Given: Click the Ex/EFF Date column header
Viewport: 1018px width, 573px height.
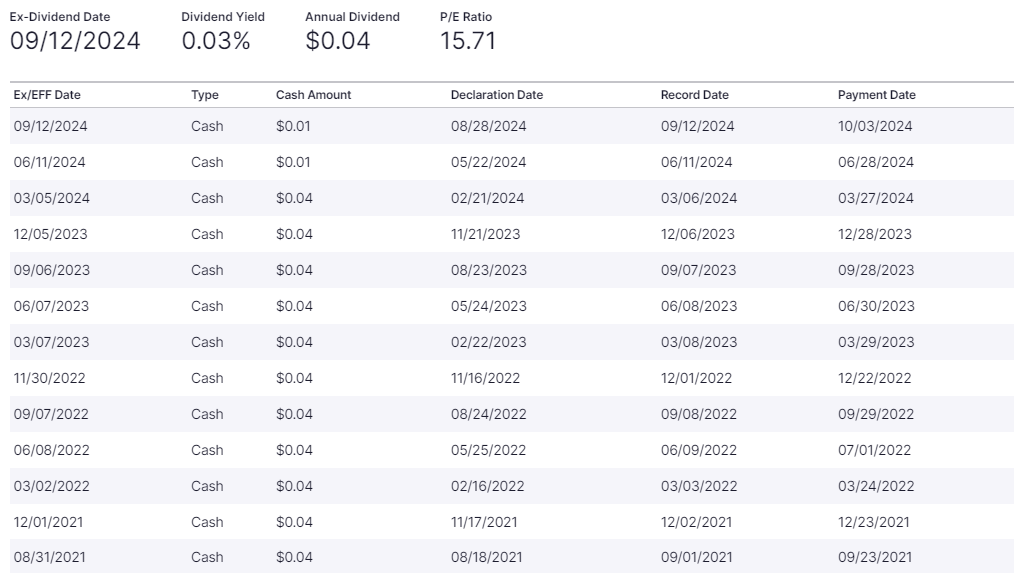Looking at the screenshot, I should click(x=47, y=95).
